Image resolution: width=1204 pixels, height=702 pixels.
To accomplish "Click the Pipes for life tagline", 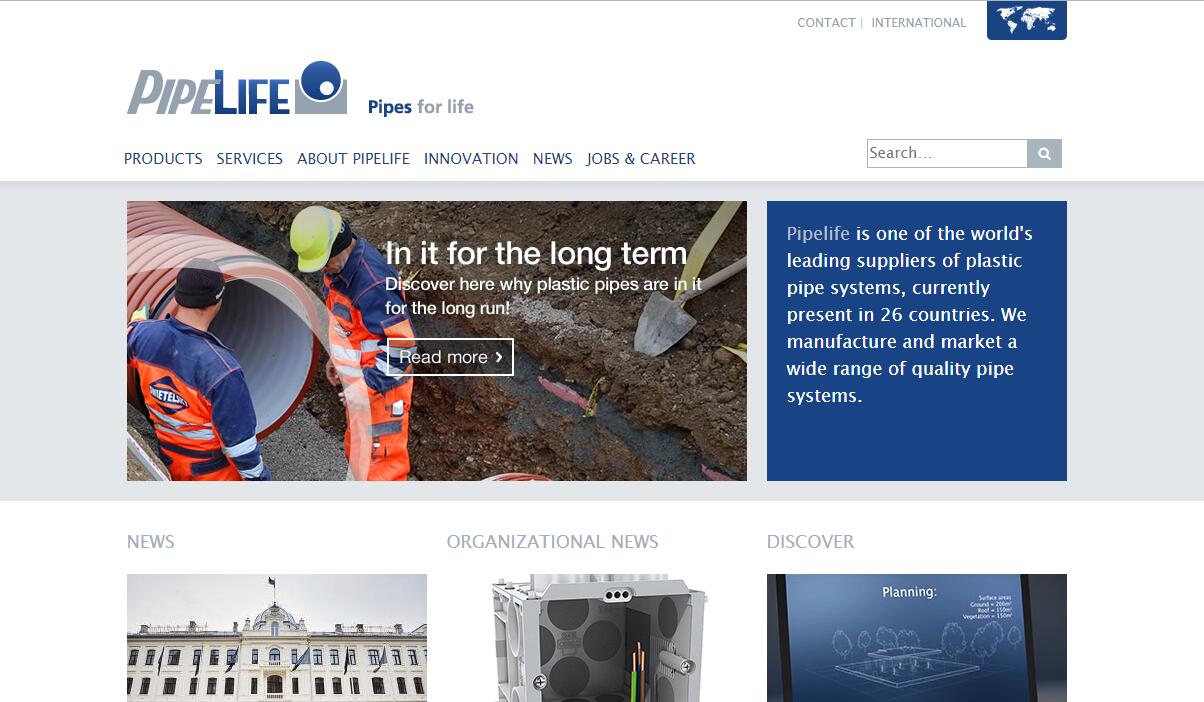I will (x=421, y=107).
